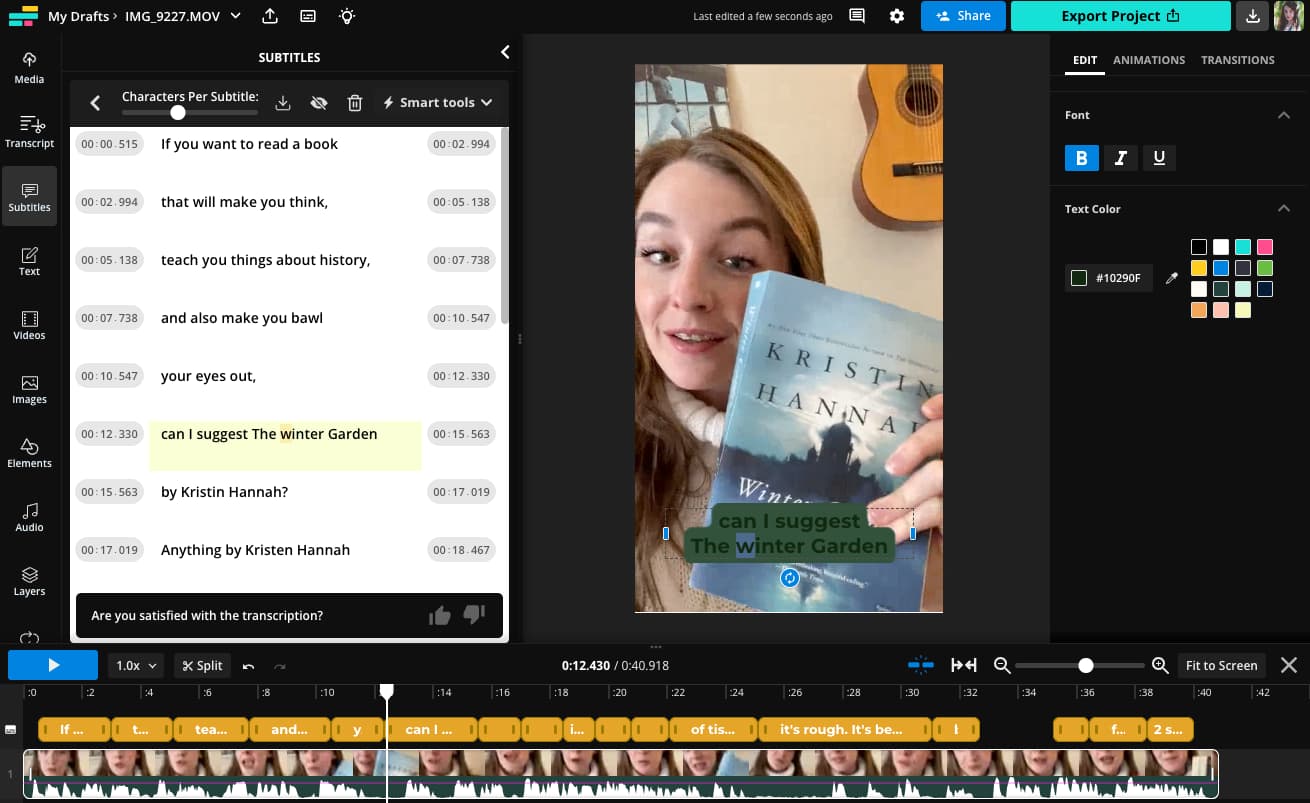Viewport: 1310px width, 803px height.
Task: Hide subtitles with the crossed eye icon
Action: (x=319, y=102)
